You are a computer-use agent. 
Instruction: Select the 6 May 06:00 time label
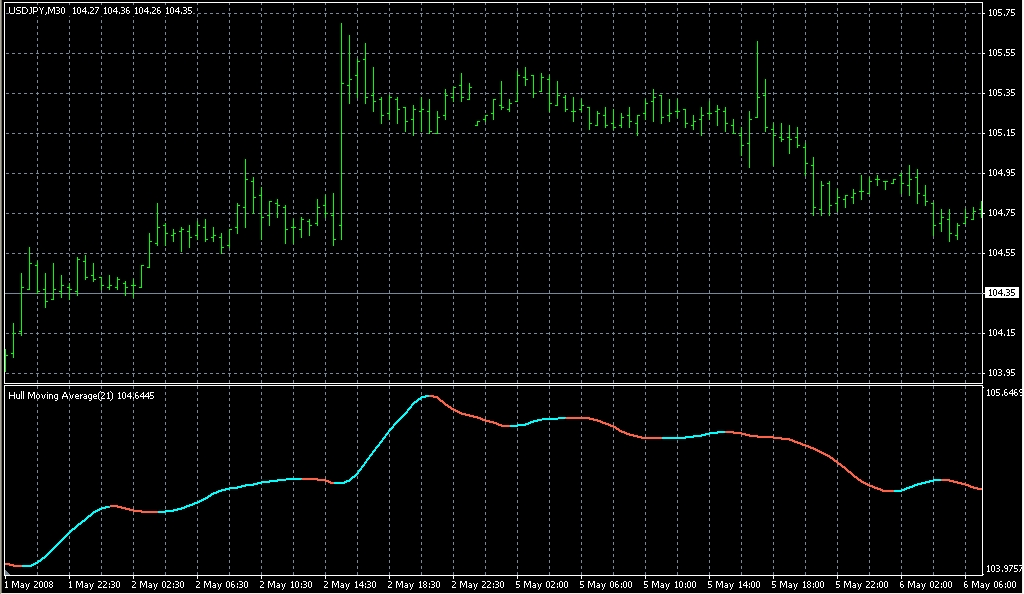990,584
